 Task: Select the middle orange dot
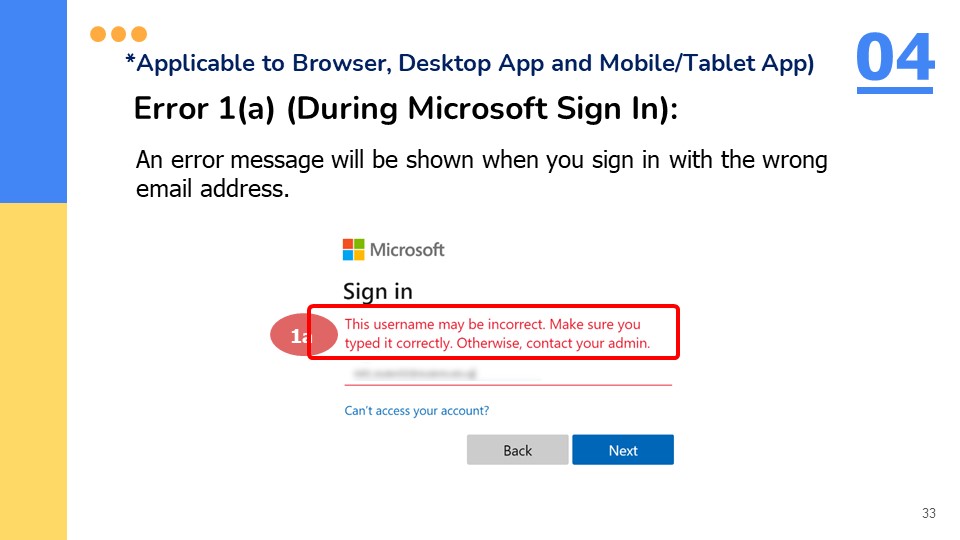[119, 34]
